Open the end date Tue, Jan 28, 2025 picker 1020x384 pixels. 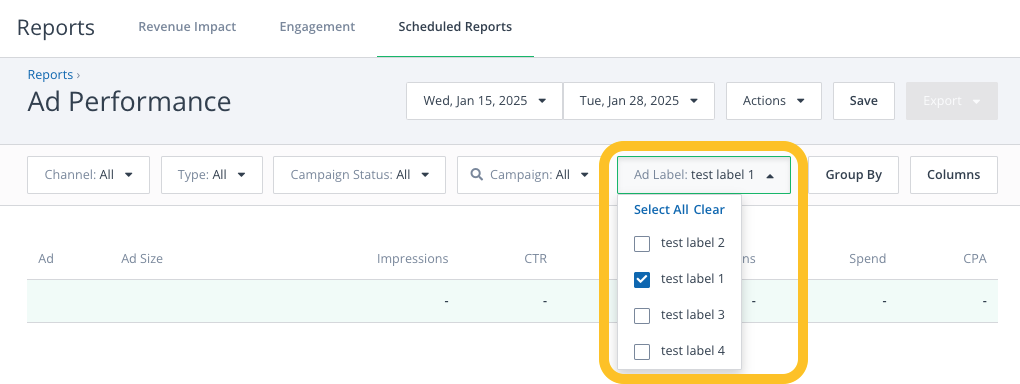[639, 101]
